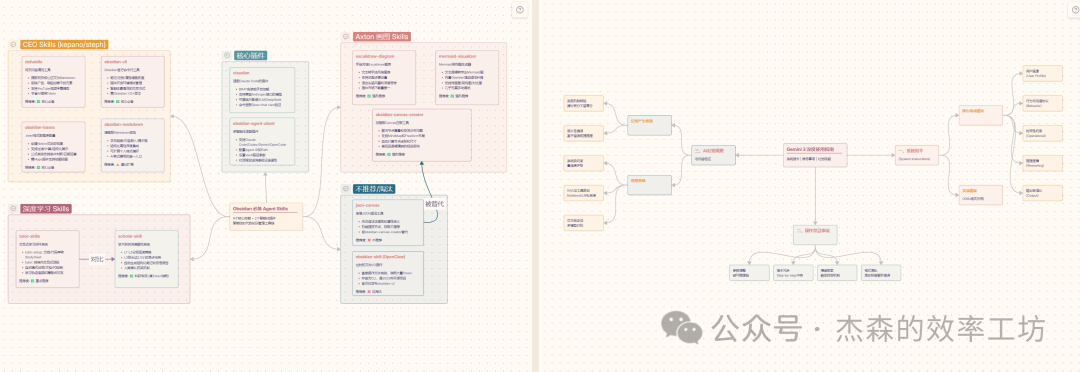Select the Axton 画图 Skills group label
Image resolution: width=1080 pixels, height=372 pixels.
[382, 36]
